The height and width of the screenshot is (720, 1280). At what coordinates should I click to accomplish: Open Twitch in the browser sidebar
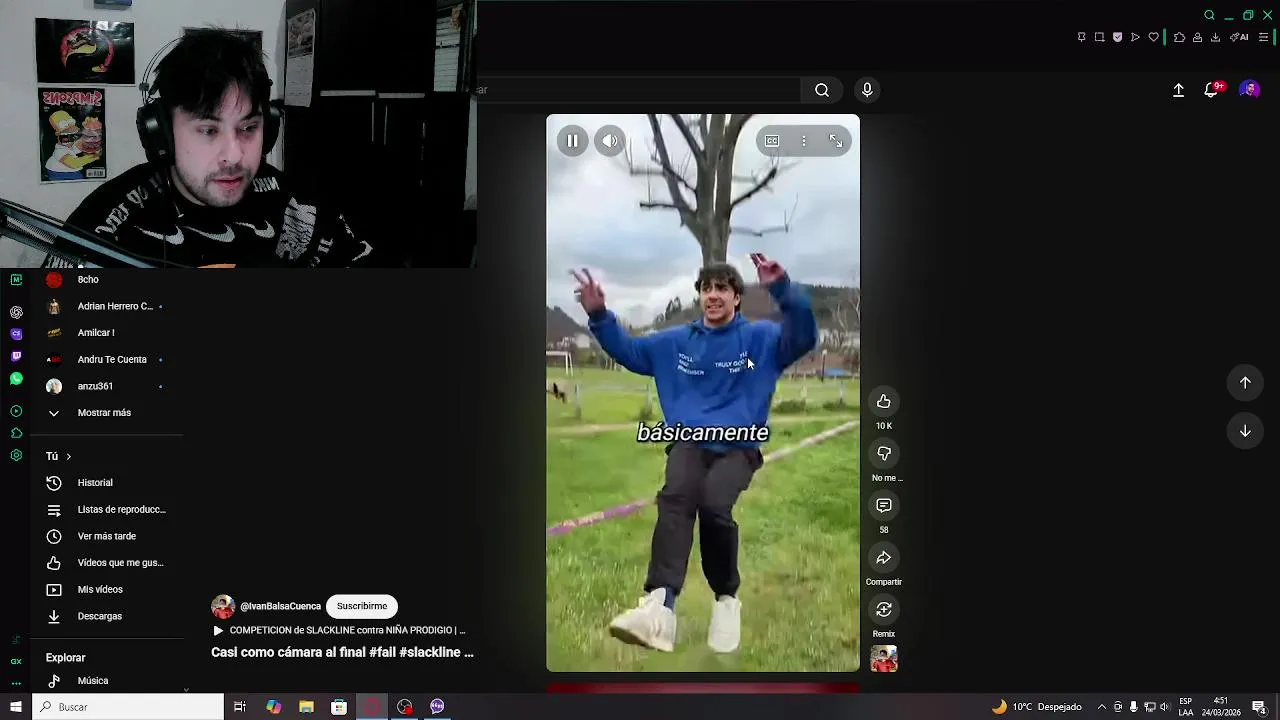[x=16, y=356]
